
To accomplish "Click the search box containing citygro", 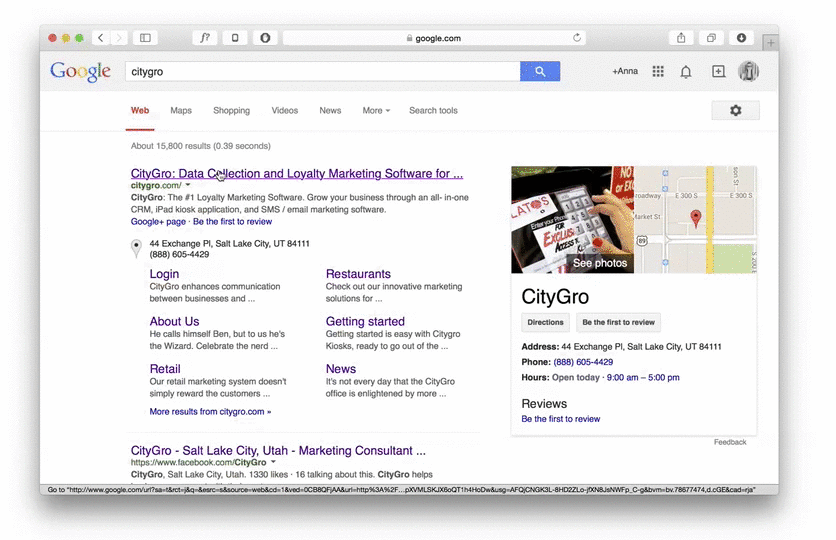I will [323, 71].
